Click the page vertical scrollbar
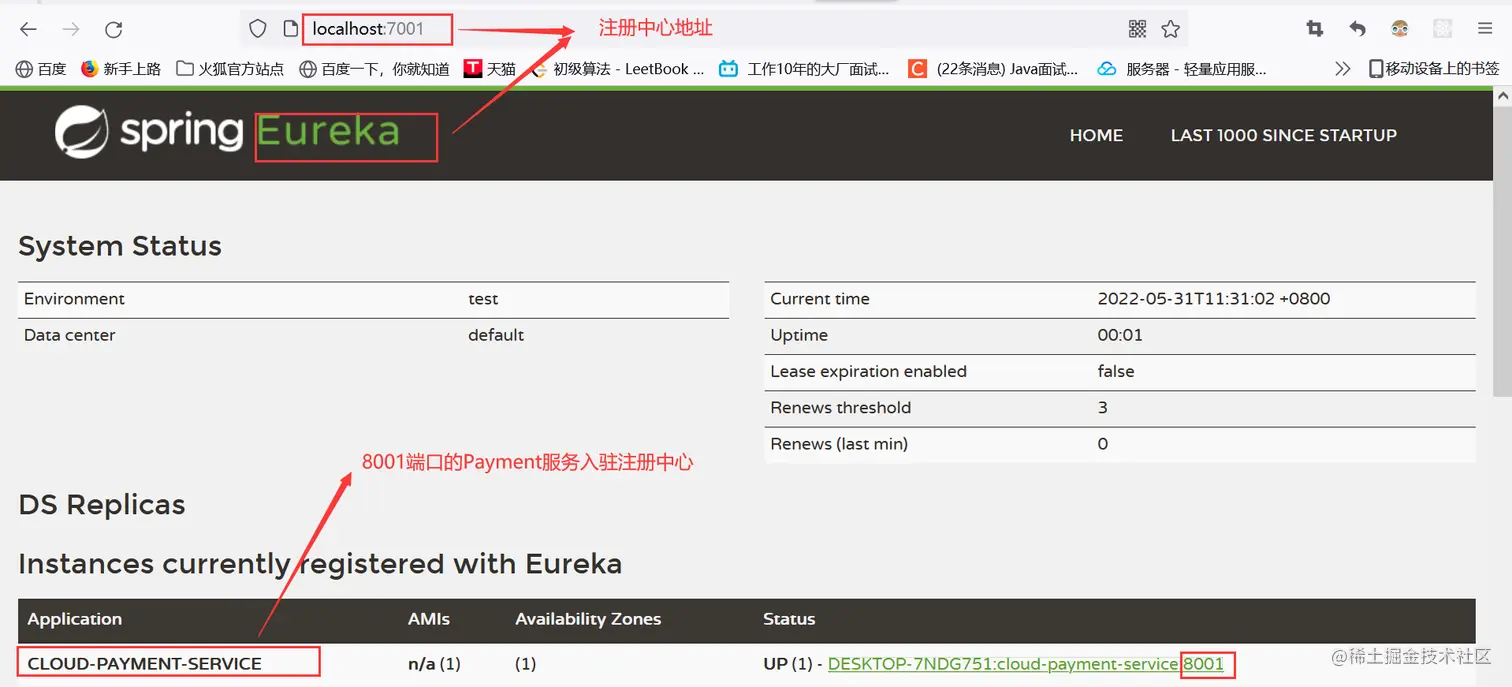1512x687 pixels. pyautogui.click(x=1501, y=250)
